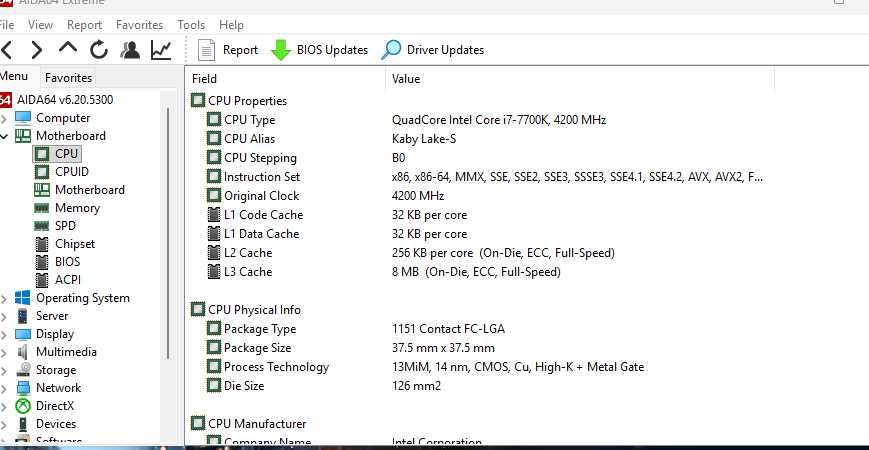The image size is (869, 450).
Task: Expand the Network tree node
Action: click(4, 388)
